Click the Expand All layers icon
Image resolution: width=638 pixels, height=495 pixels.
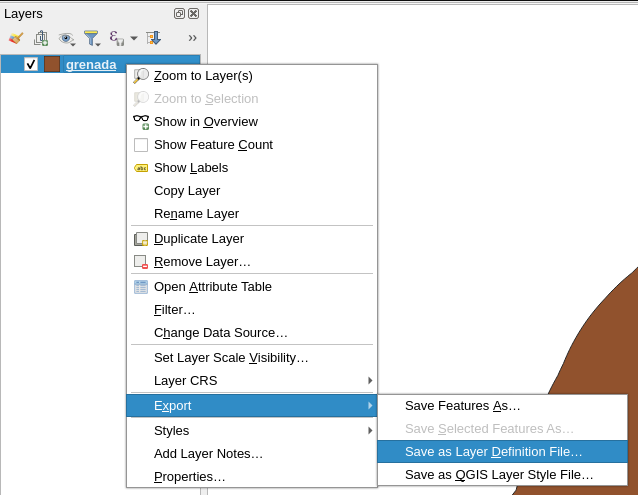tap(154, 38)
